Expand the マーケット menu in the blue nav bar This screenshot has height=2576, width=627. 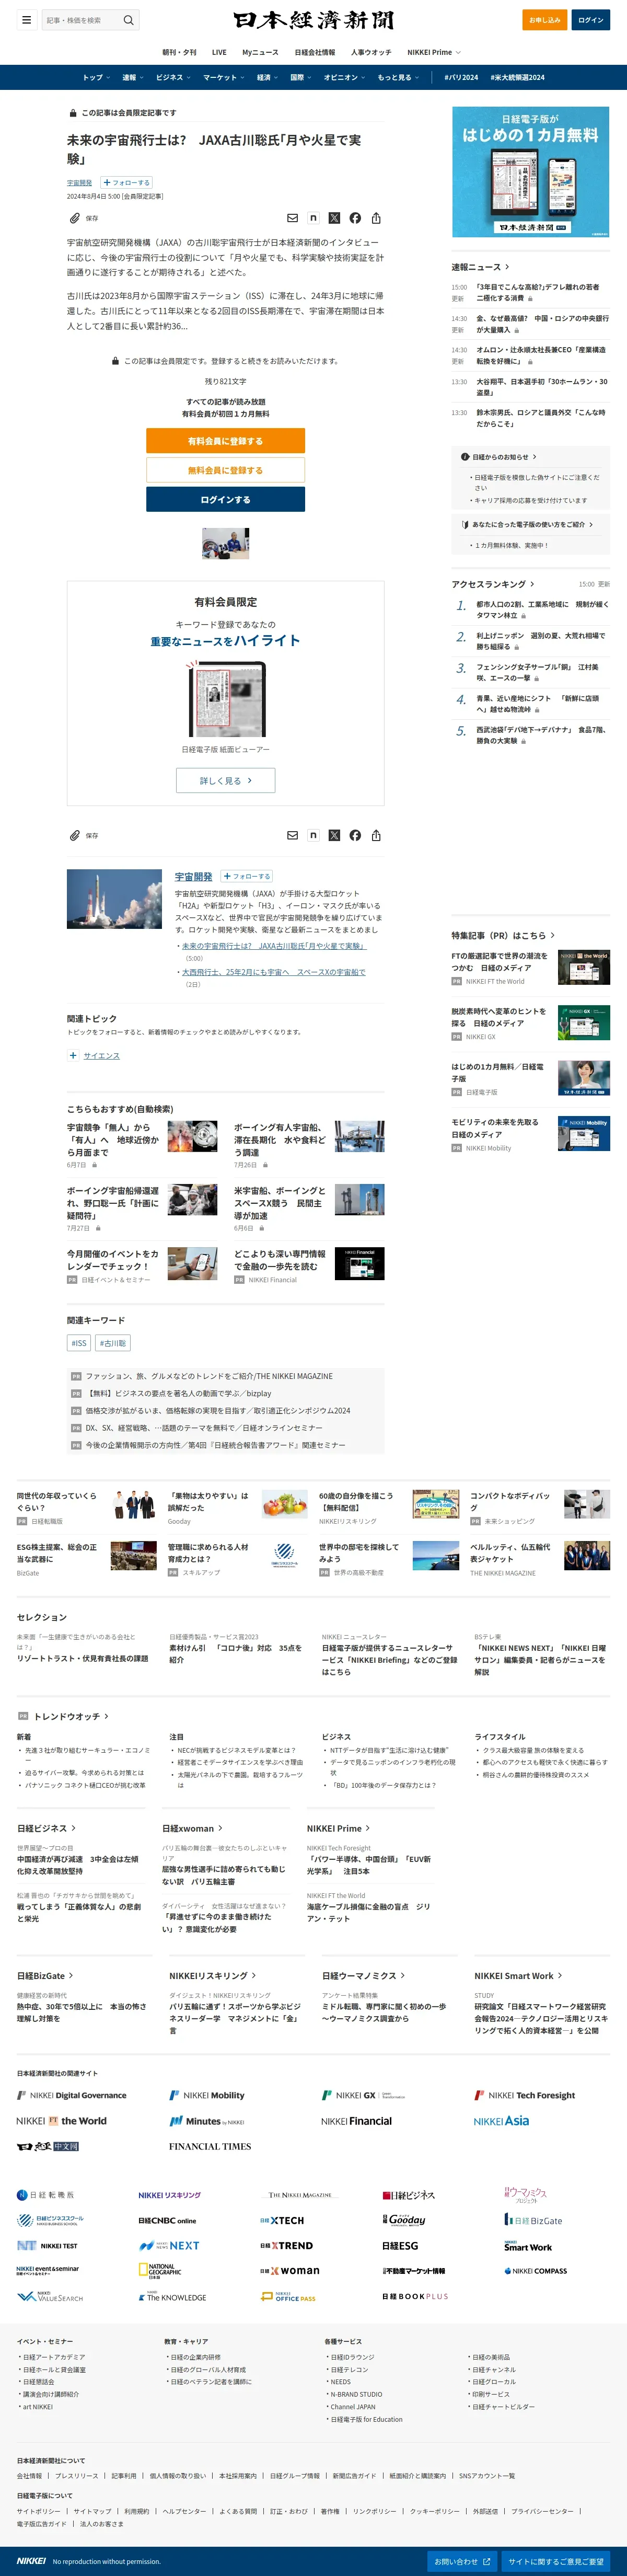[223, 77]
